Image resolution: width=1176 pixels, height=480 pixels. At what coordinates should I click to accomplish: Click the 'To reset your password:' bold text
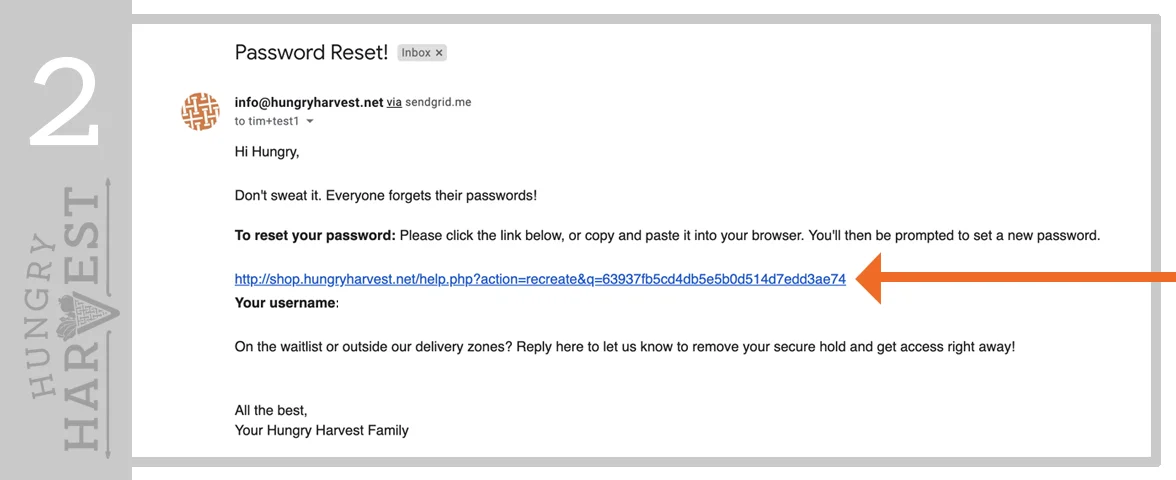coord(315,236)
